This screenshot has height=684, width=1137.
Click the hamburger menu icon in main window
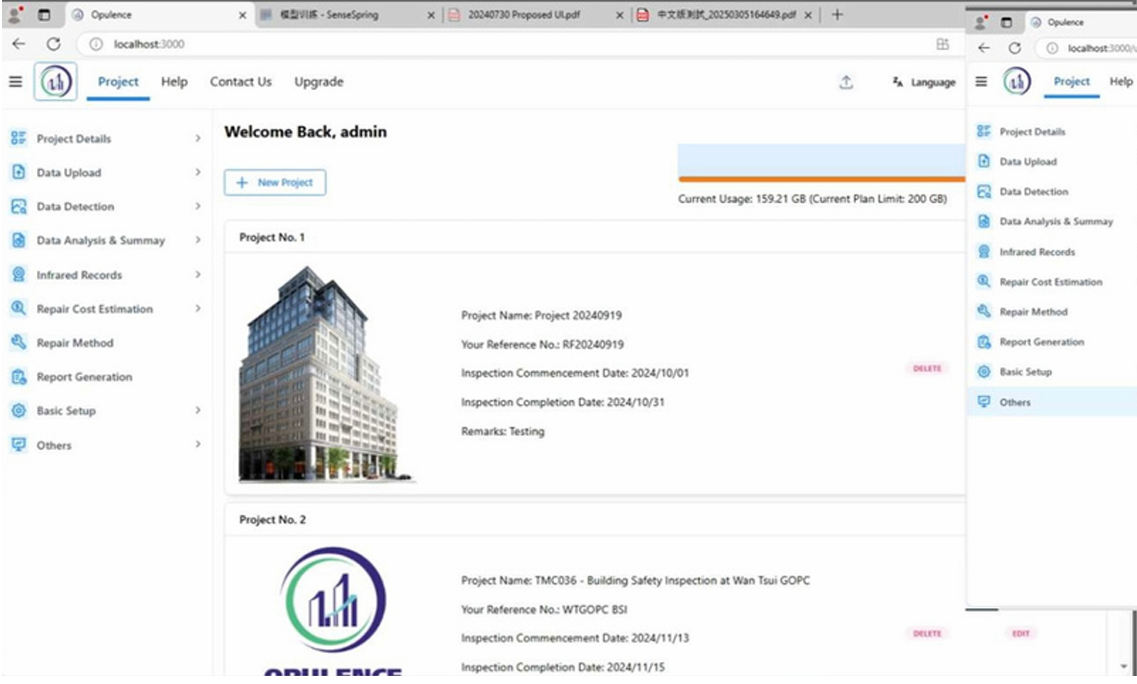[15, 82]
